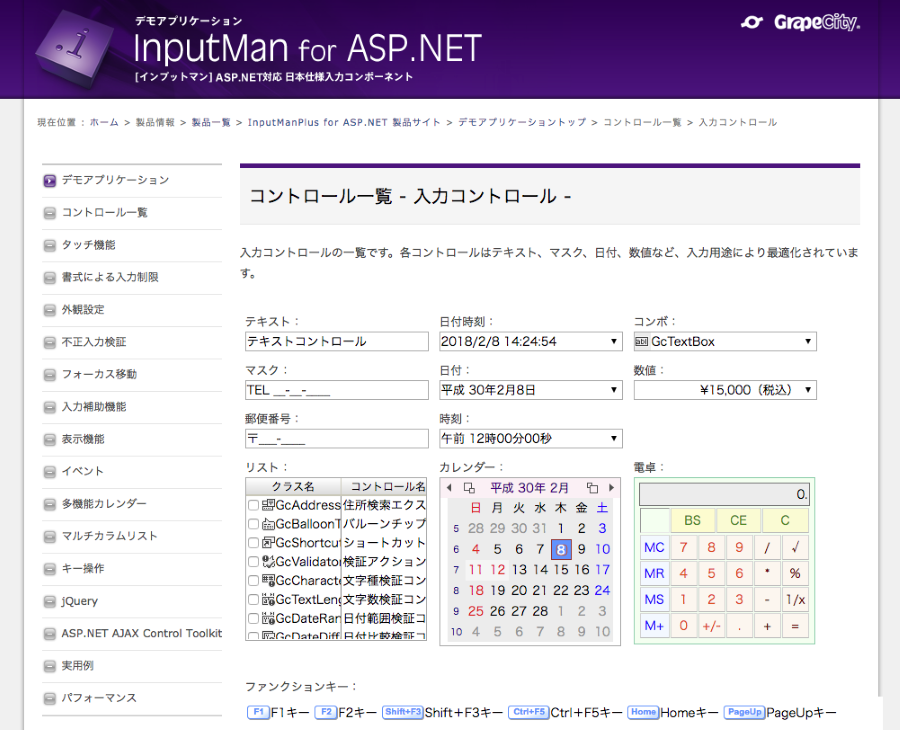Click the F1 function key icon
This screenshot has width=900, height=730.
pyautogui.click(x=258, y=712)
